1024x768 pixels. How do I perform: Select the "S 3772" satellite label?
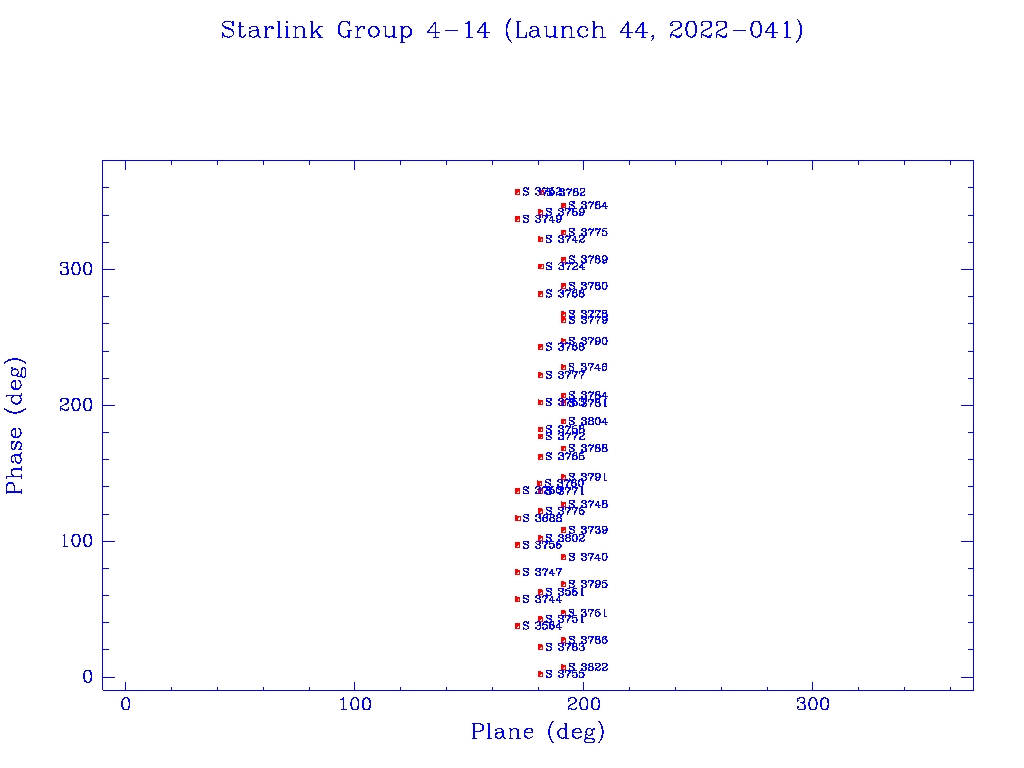click(565, 436)
